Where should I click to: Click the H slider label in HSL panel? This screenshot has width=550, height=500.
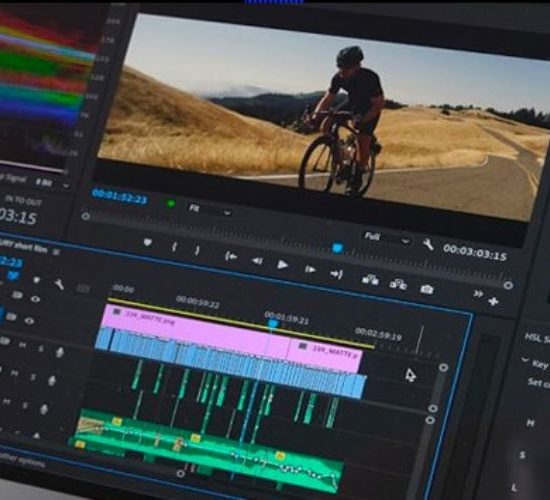(x=531, y=423)
